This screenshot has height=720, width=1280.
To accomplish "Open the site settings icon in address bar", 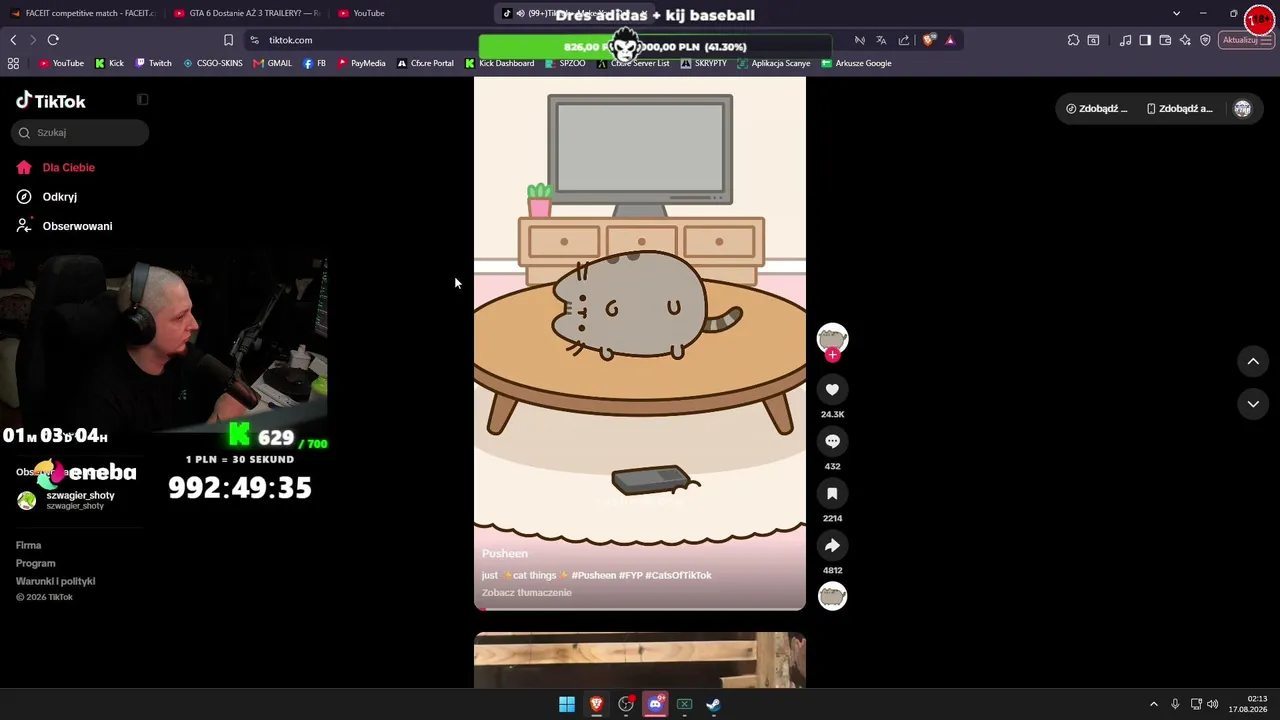I will 254,40.
